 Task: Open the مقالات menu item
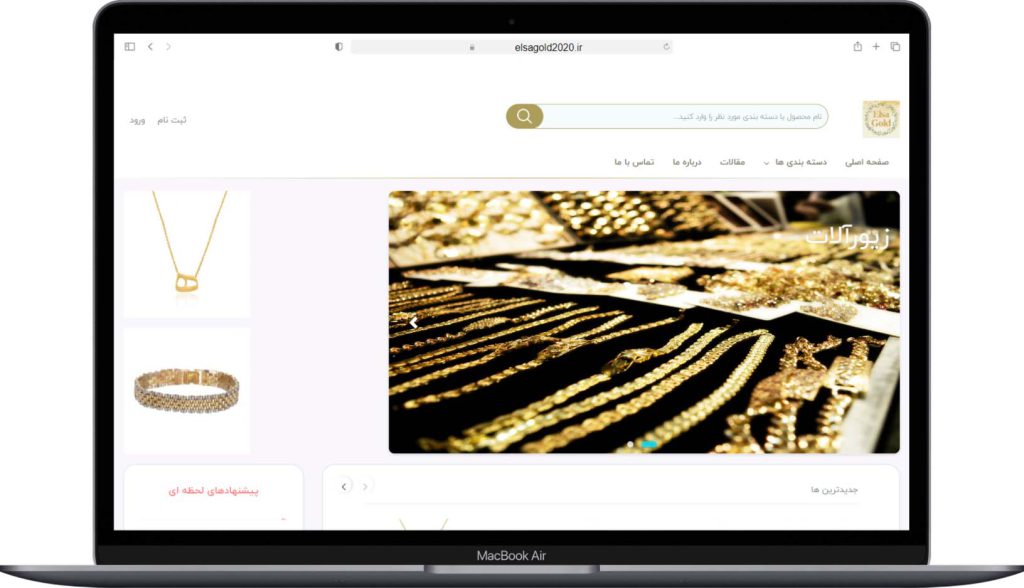click(732, 162)
